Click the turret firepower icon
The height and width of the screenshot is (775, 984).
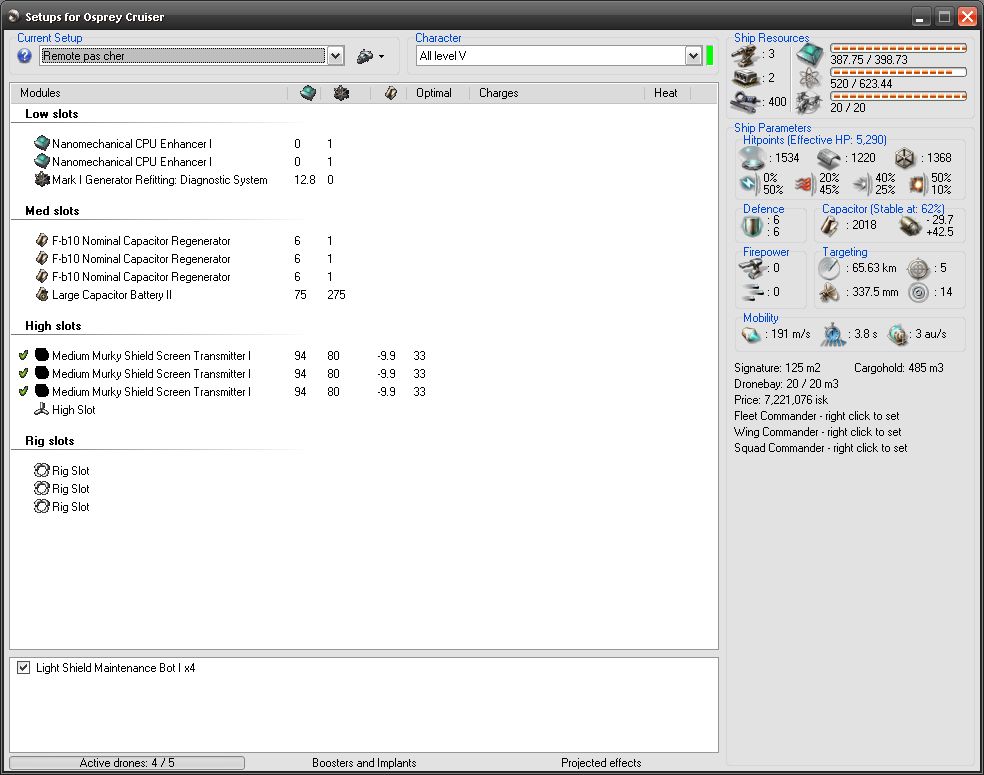point(751,268)
